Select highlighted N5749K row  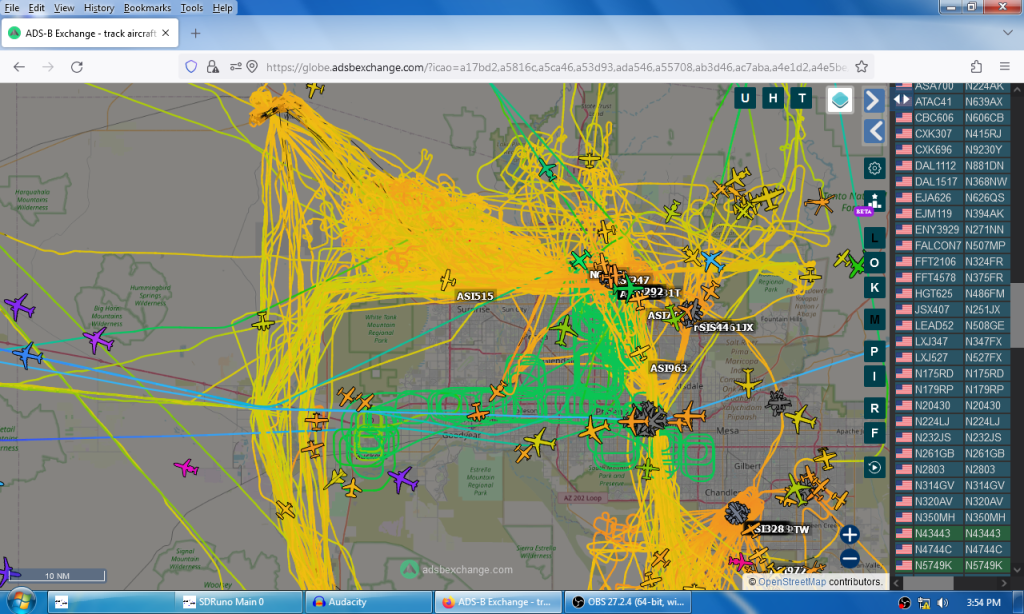(x=952, y=566)
